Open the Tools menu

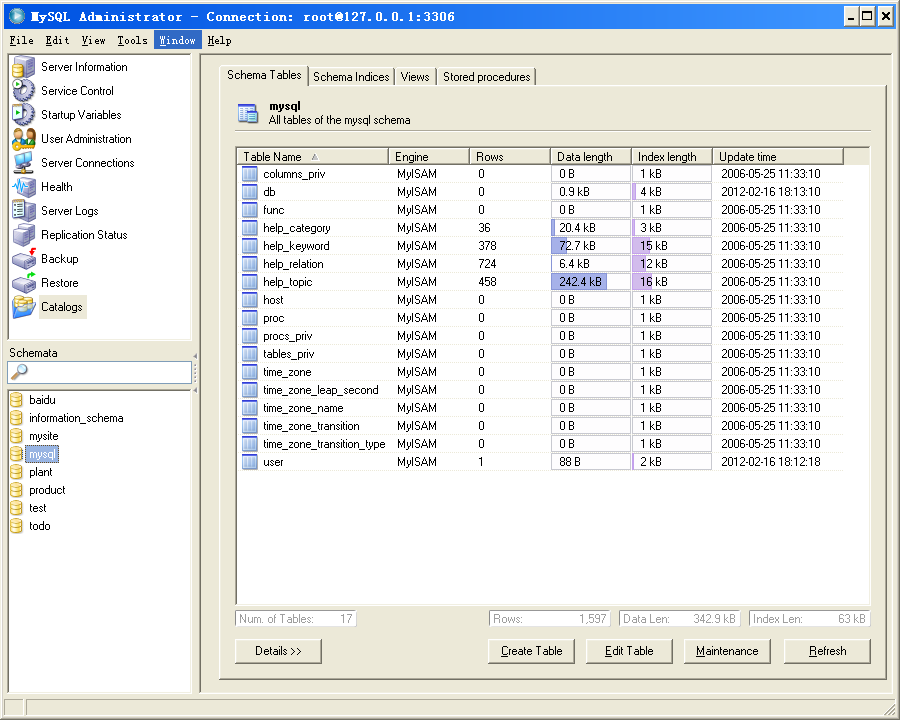click(133, 40)
